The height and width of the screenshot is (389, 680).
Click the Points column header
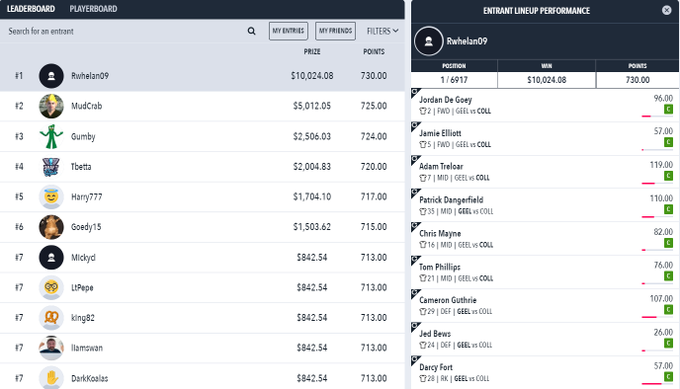pos(374,52)
